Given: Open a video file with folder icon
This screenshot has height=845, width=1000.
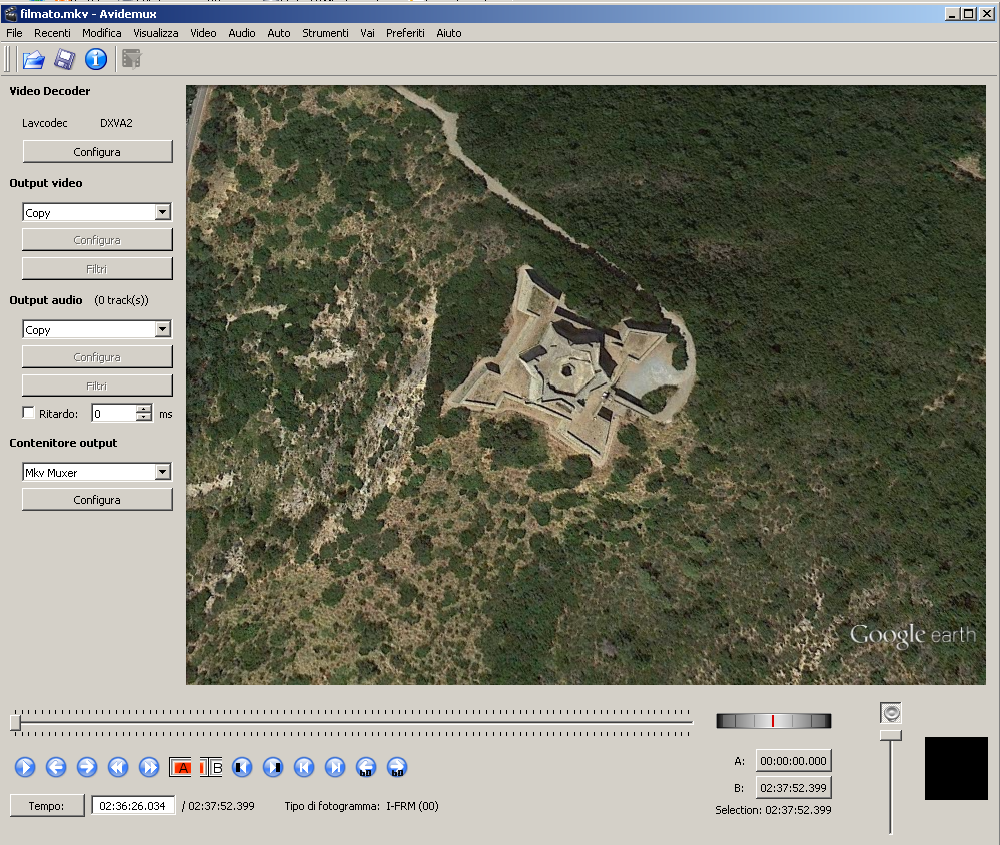Looking at the screenshot, I should [34, 59].
